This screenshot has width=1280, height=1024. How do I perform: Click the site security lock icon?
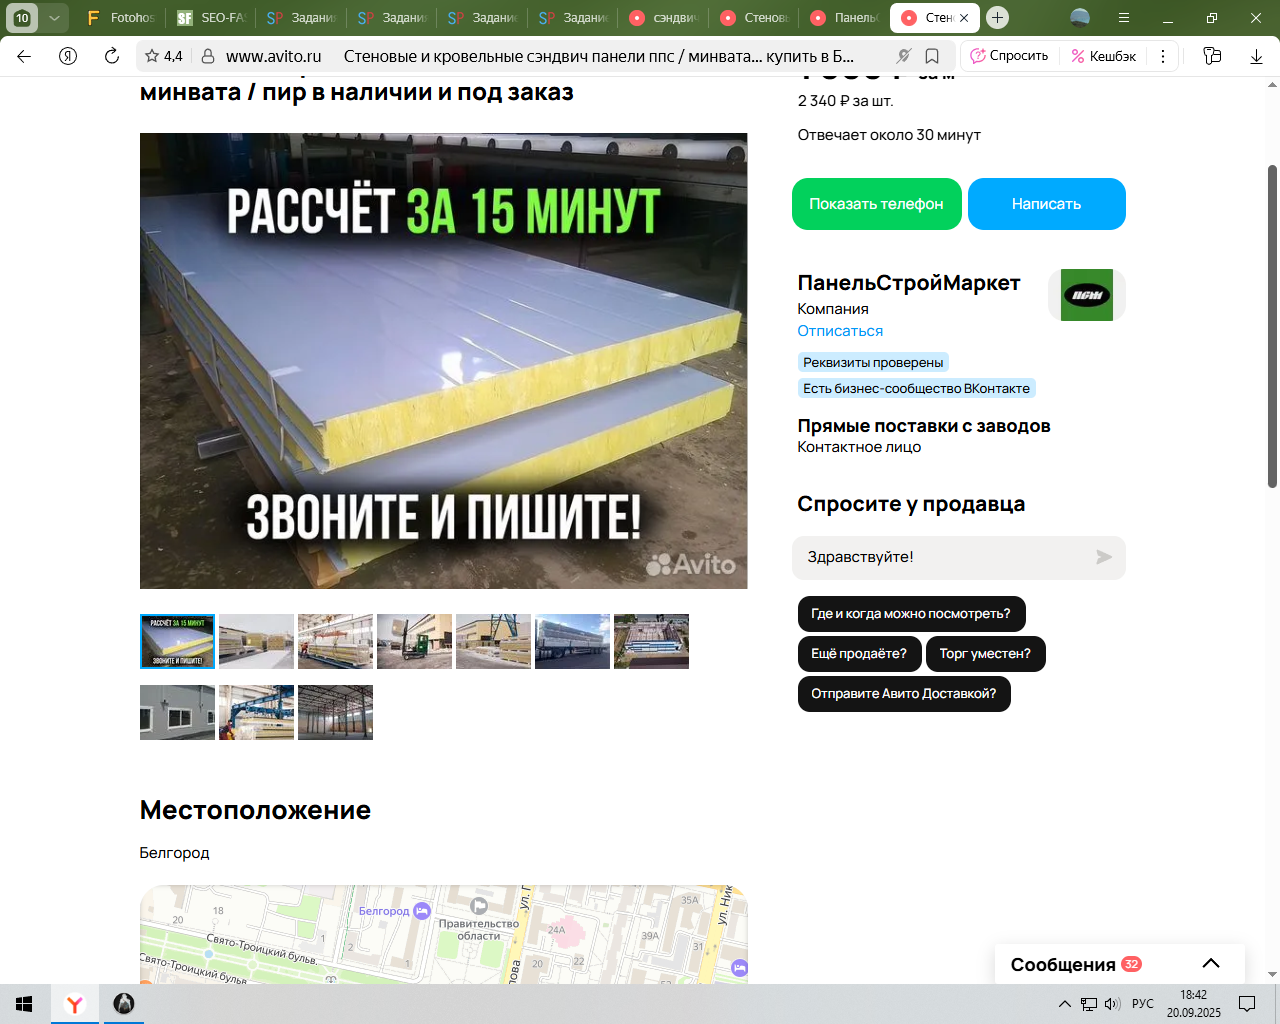[x=208, y=56]
